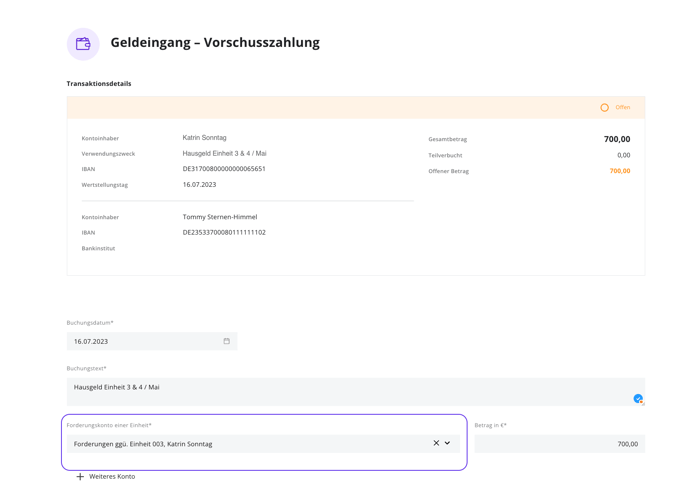Click the plus icon next to Weiteres Konto
Screen dimensions: 688x499
pyautogui.click(x=80, y=477)
